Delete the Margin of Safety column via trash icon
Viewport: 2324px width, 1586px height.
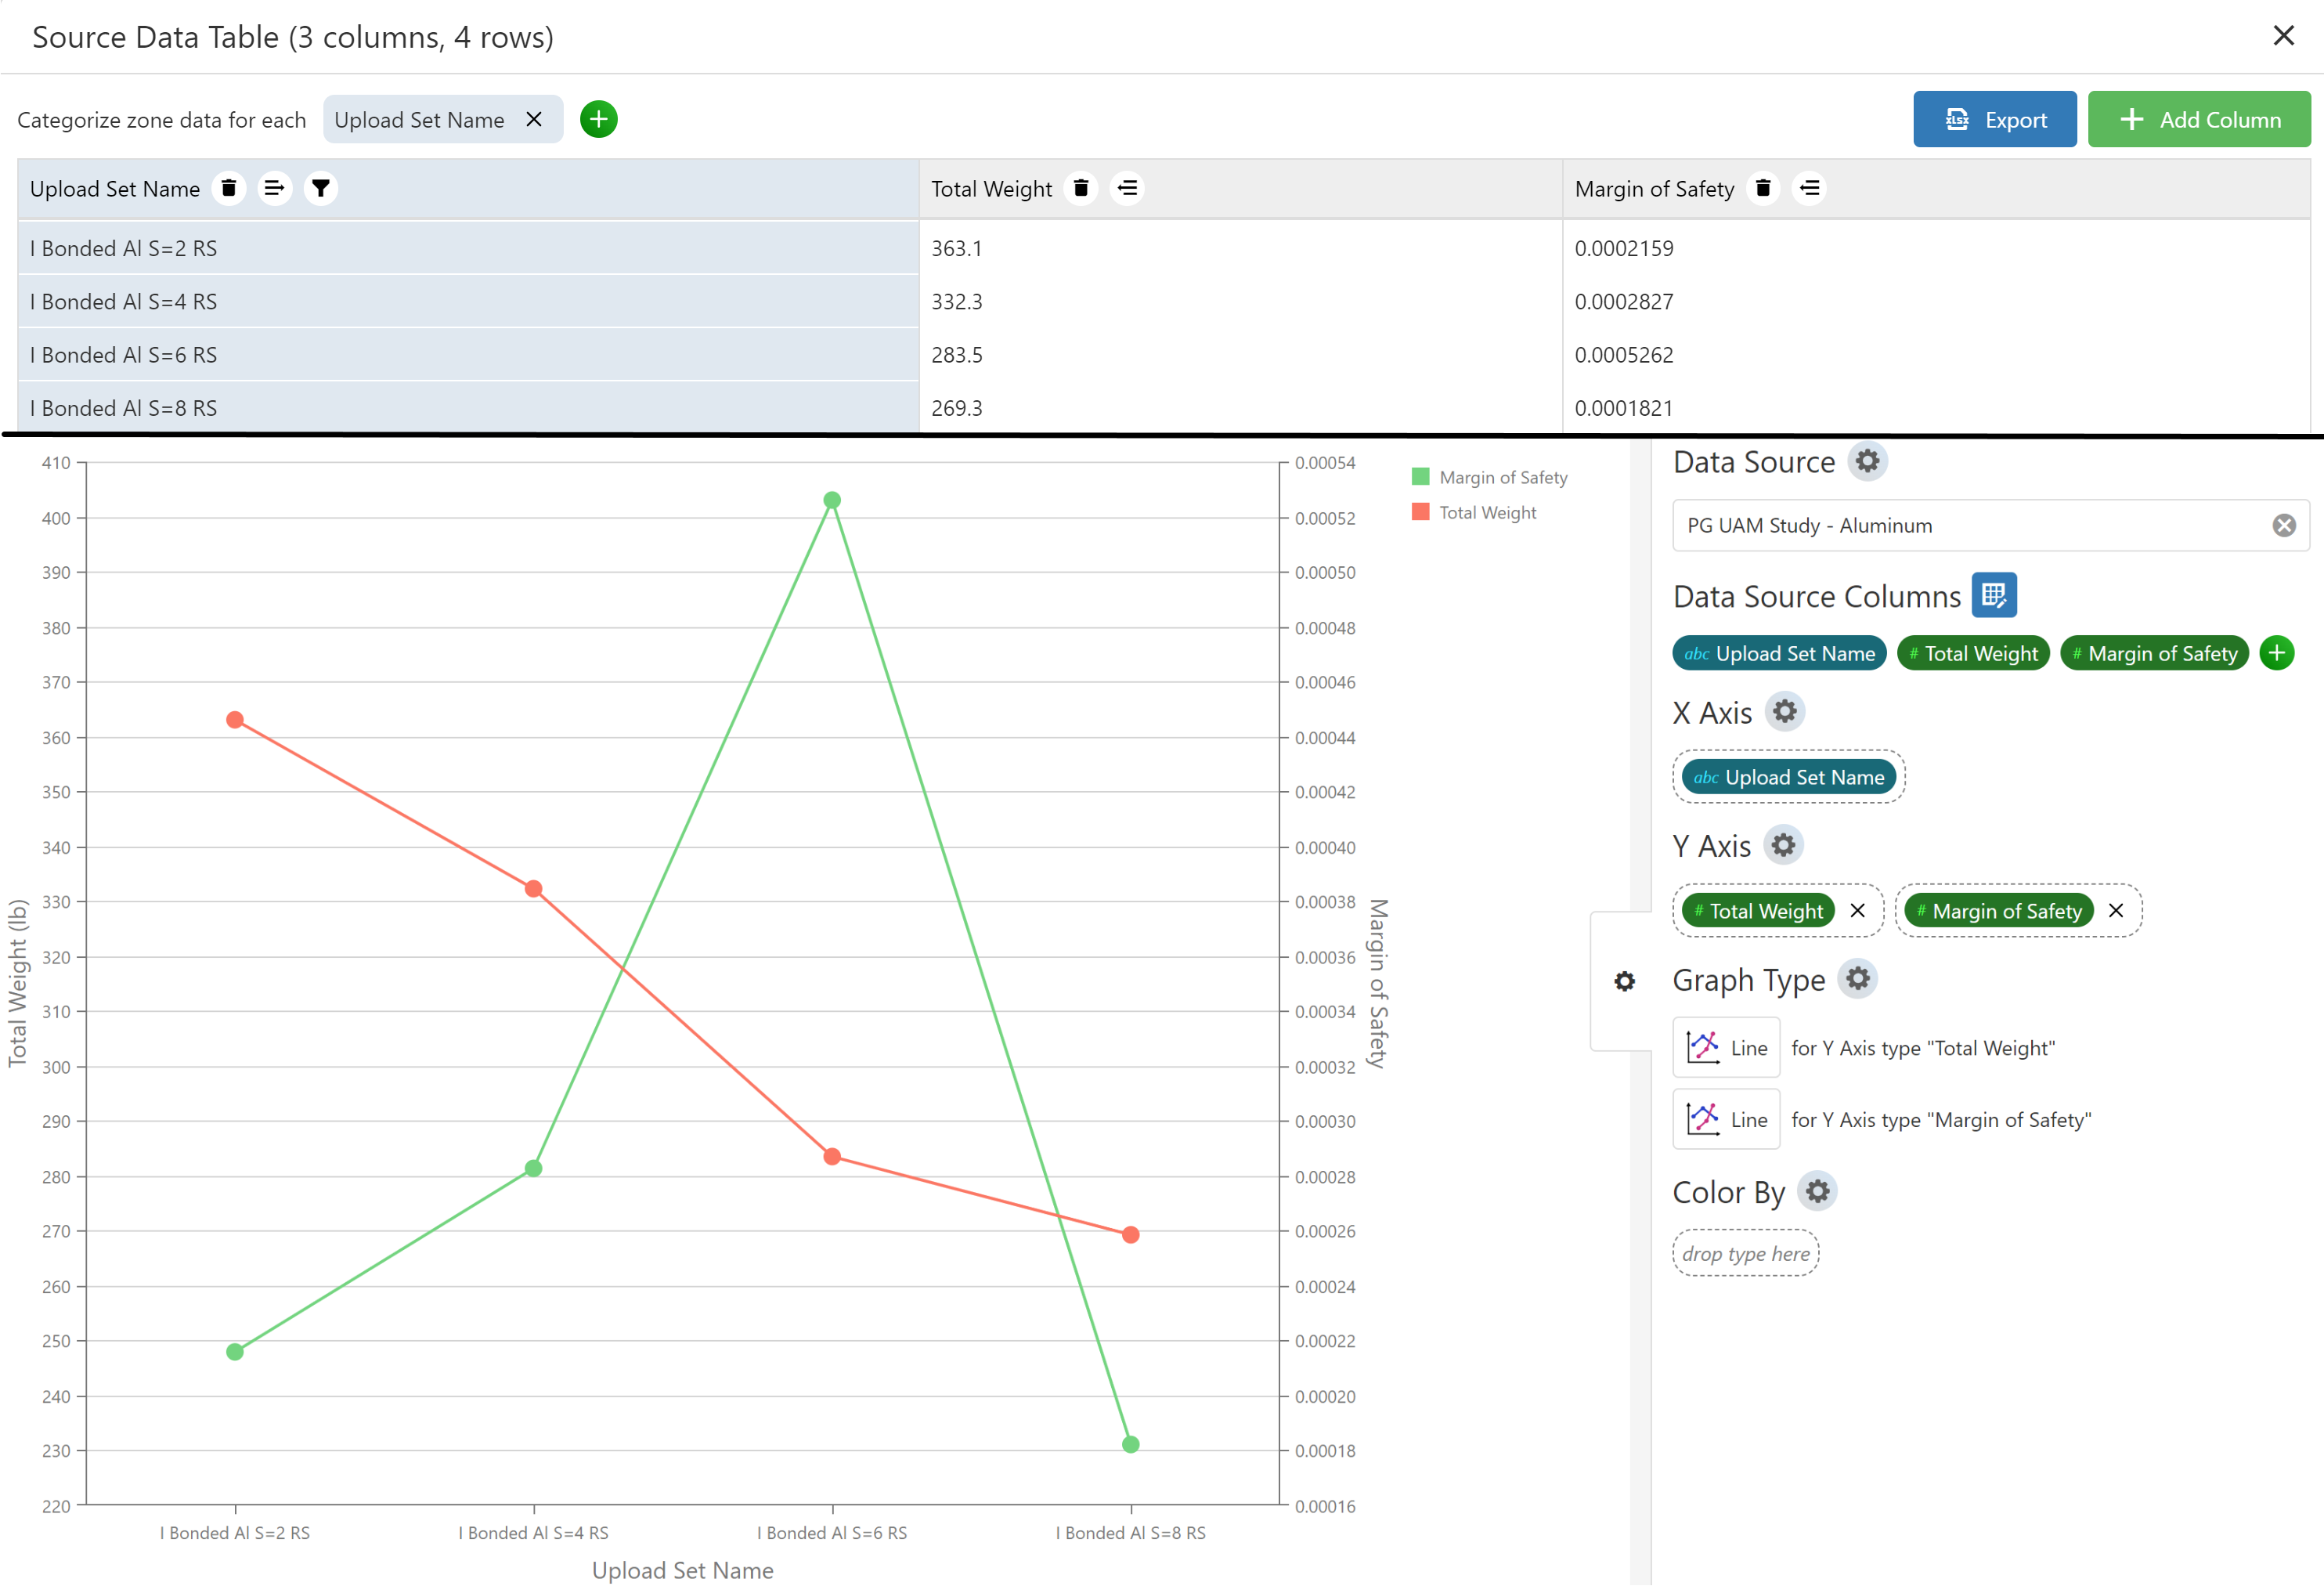click(x=1764, y=188)
